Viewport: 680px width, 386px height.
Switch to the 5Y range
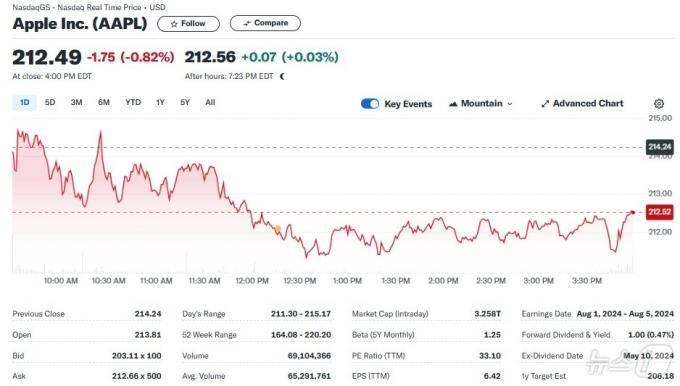[185, 102]
